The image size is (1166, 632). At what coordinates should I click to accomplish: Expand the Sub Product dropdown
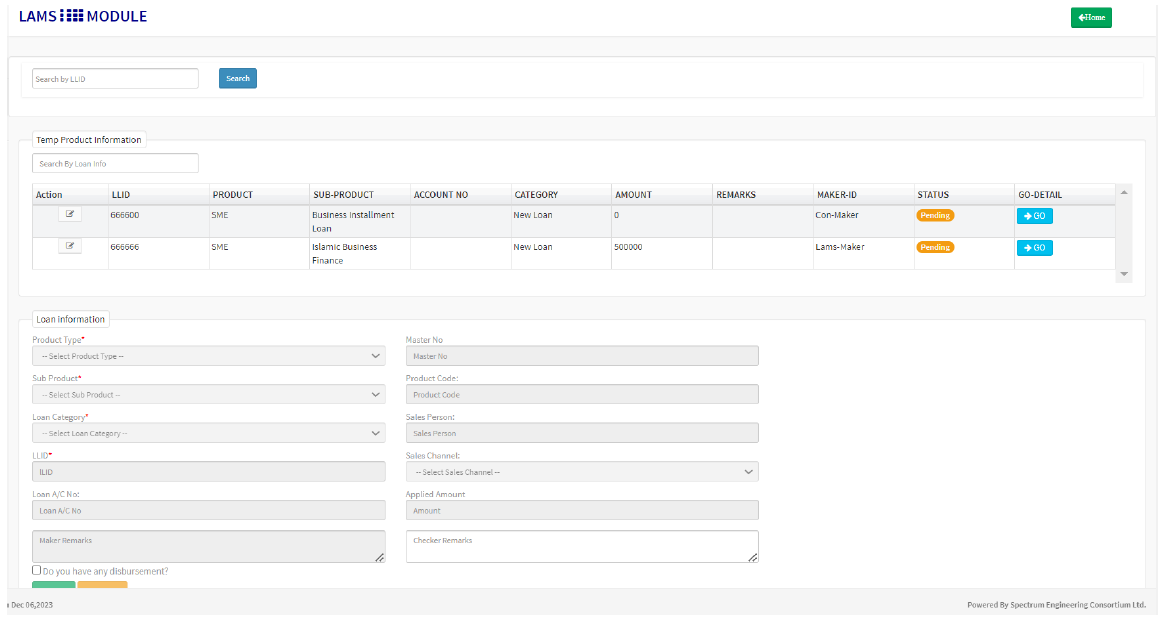(x=208, y=394)
